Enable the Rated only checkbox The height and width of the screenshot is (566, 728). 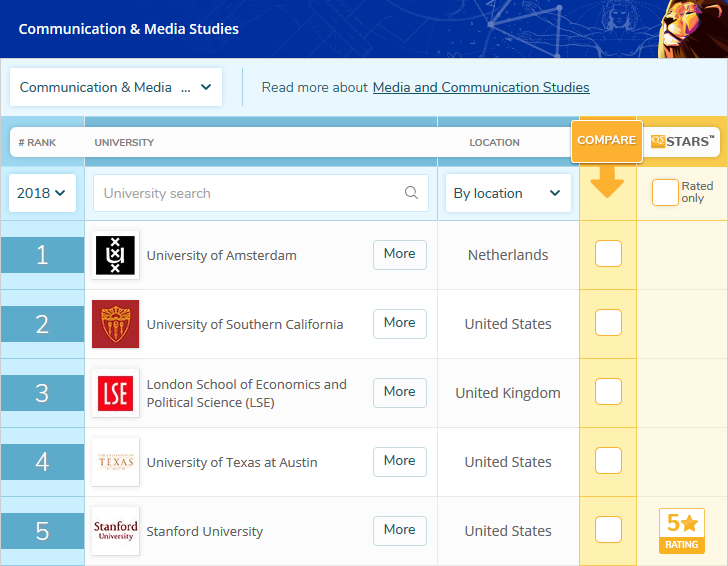click(x=665, y=192)
